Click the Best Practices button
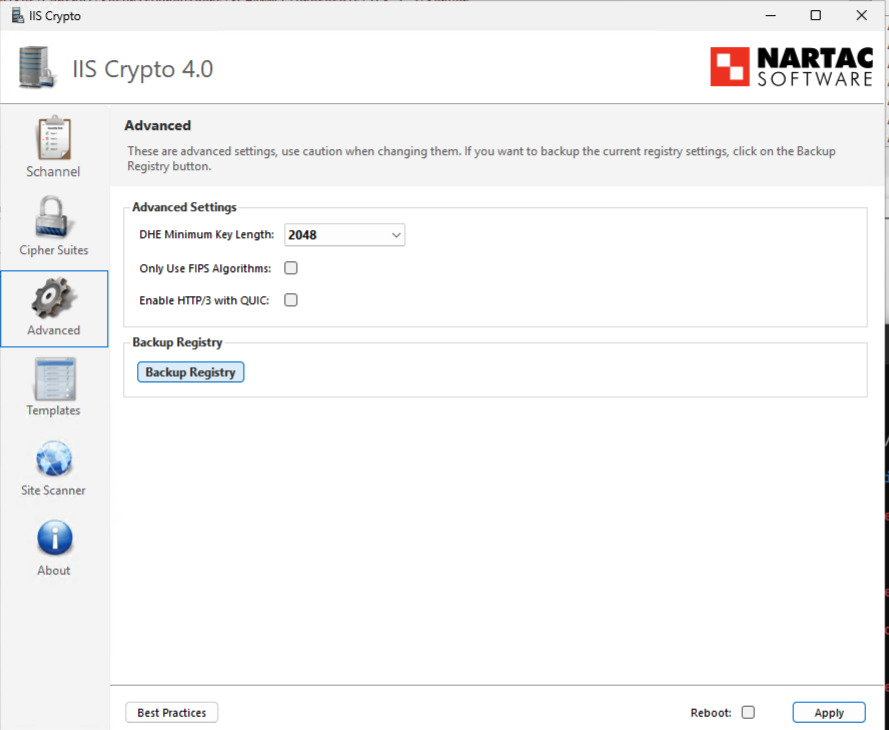 pos(171,713)
